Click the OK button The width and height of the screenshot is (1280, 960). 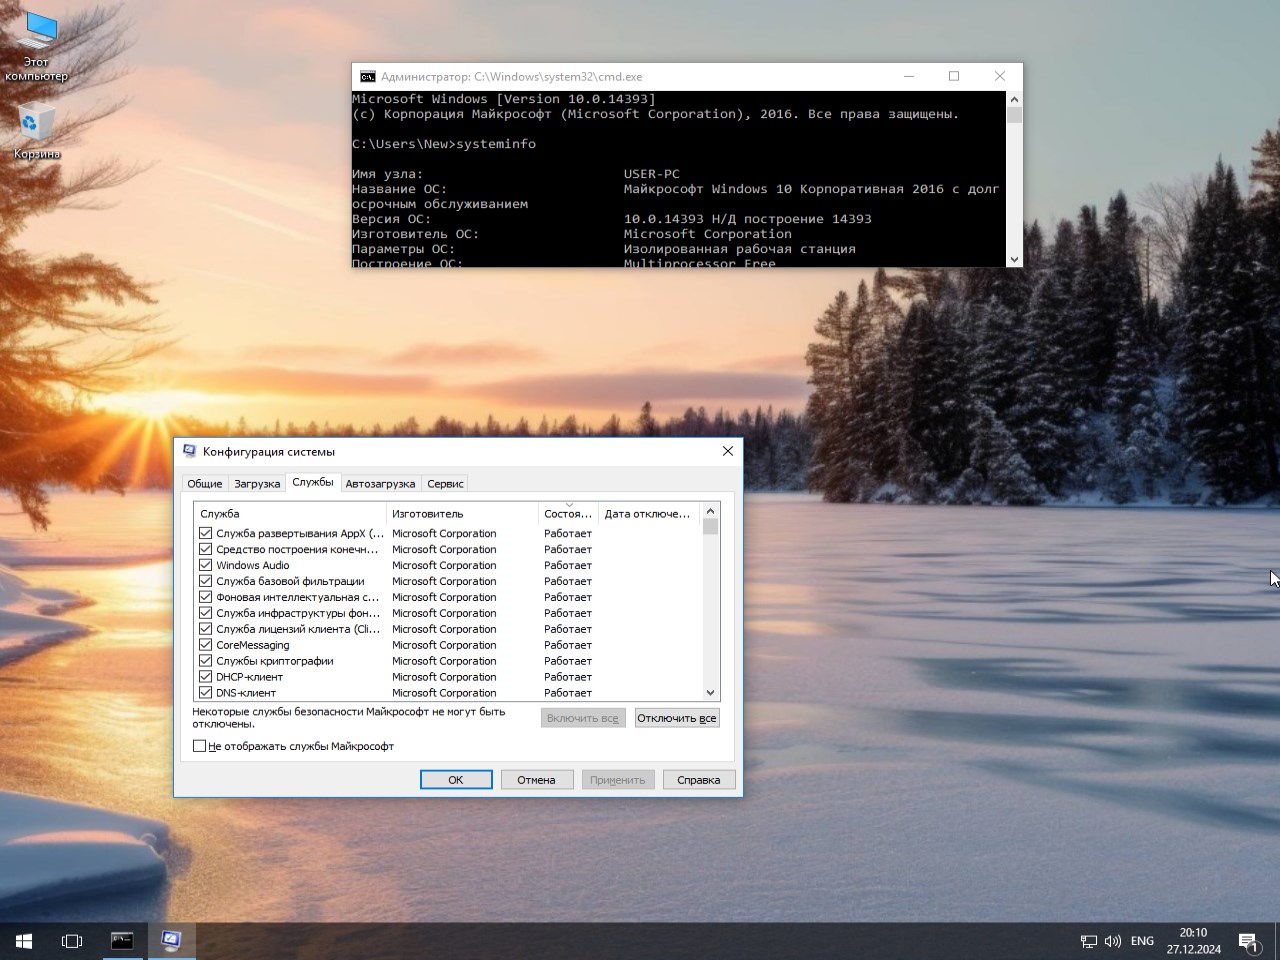pyautogui.click(x=456, y=780)
